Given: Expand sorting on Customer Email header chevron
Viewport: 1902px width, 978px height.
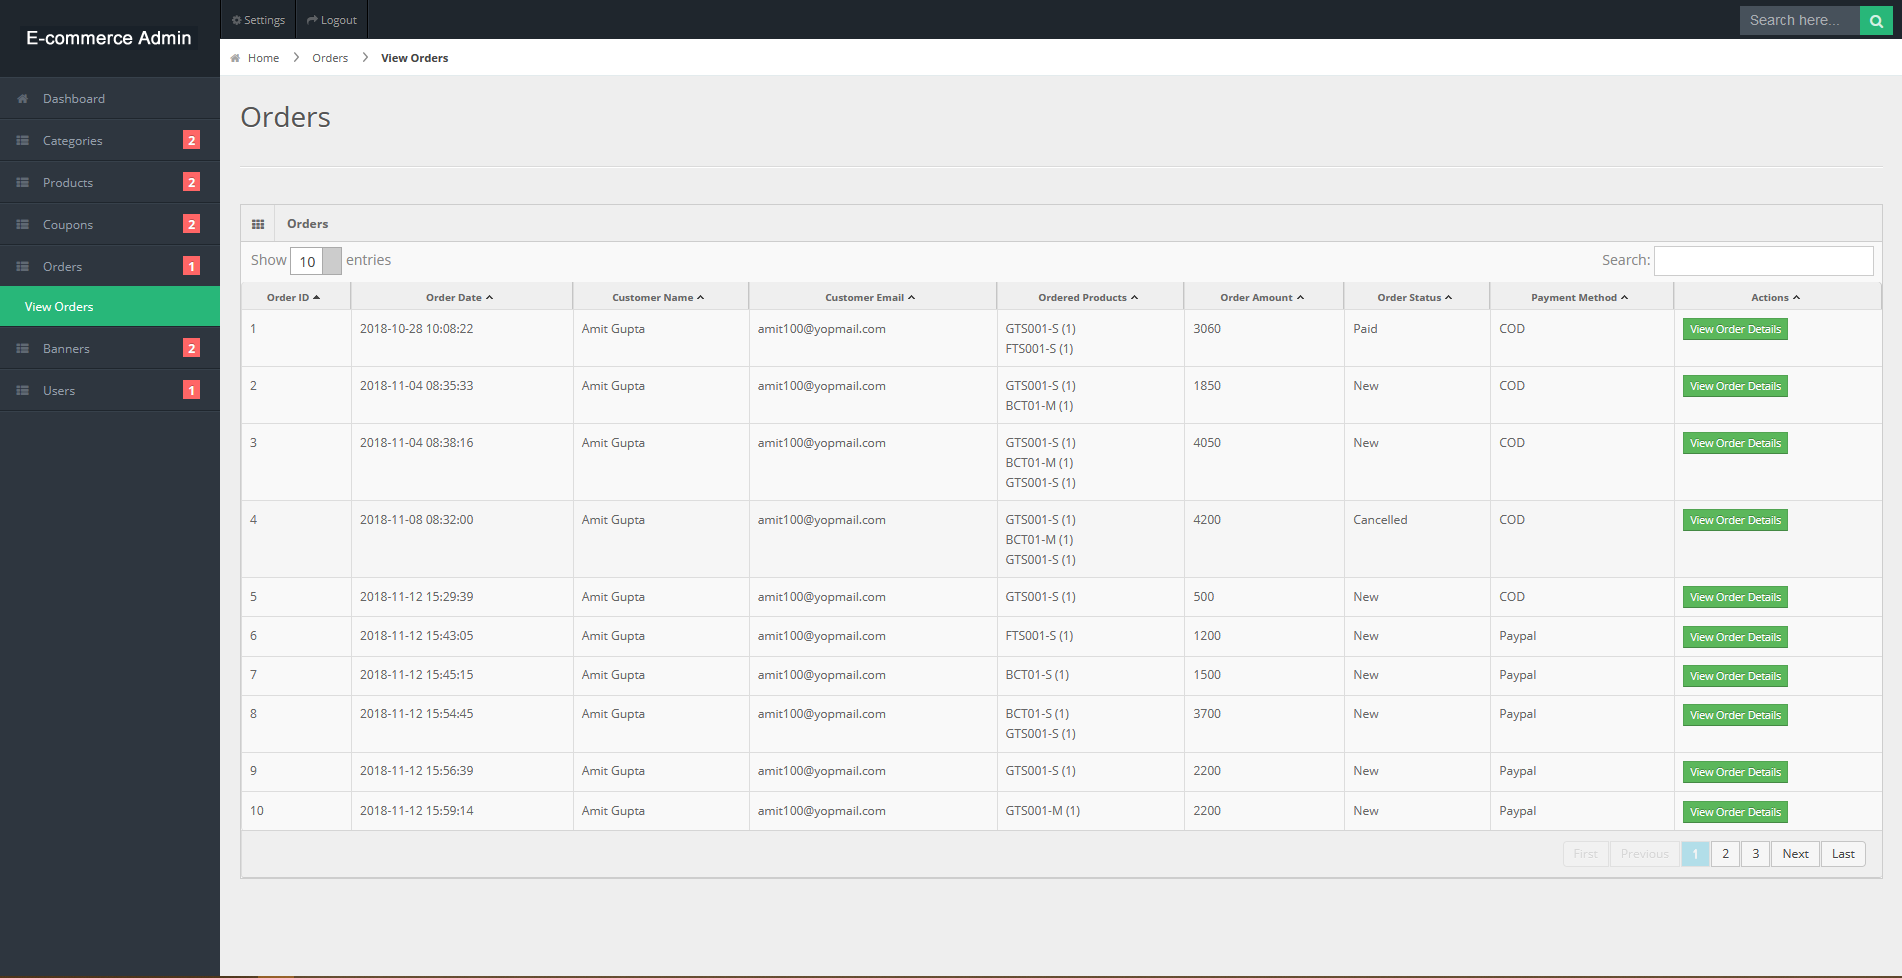Looking at the screenshot, I should tap(911, 296).
